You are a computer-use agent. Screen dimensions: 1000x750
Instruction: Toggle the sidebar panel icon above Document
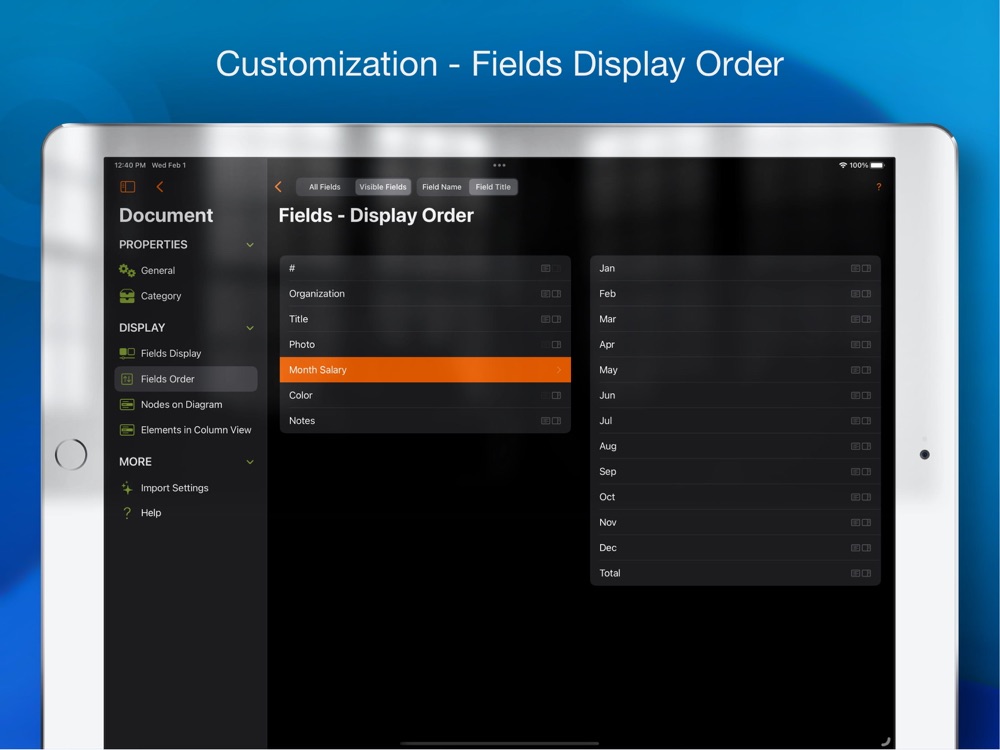[128, 186]
